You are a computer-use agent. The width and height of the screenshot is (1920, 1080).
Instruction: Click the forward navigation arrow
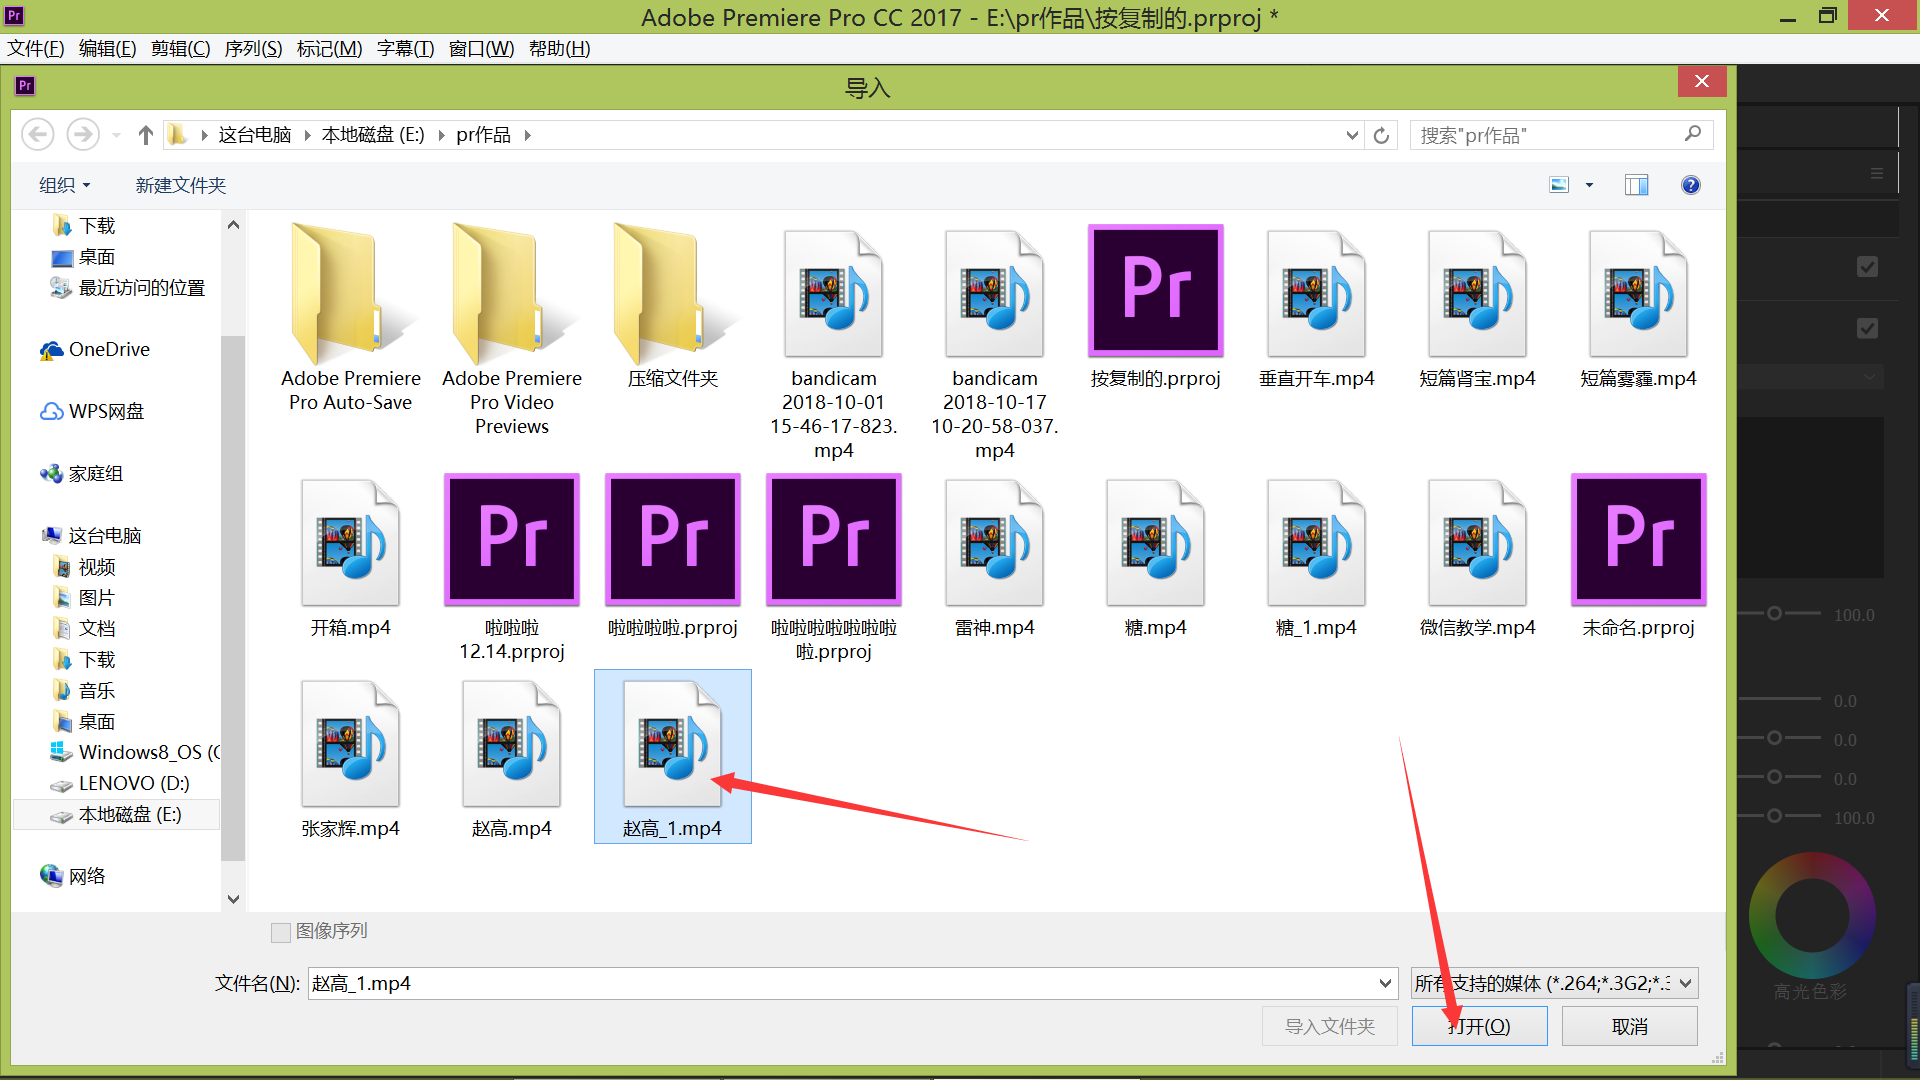[x=83, y=134]
